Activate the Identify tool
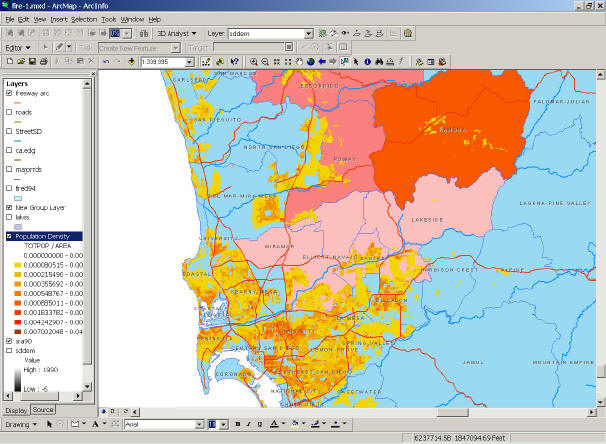The image size is (606, 444). tap(368, 62)
